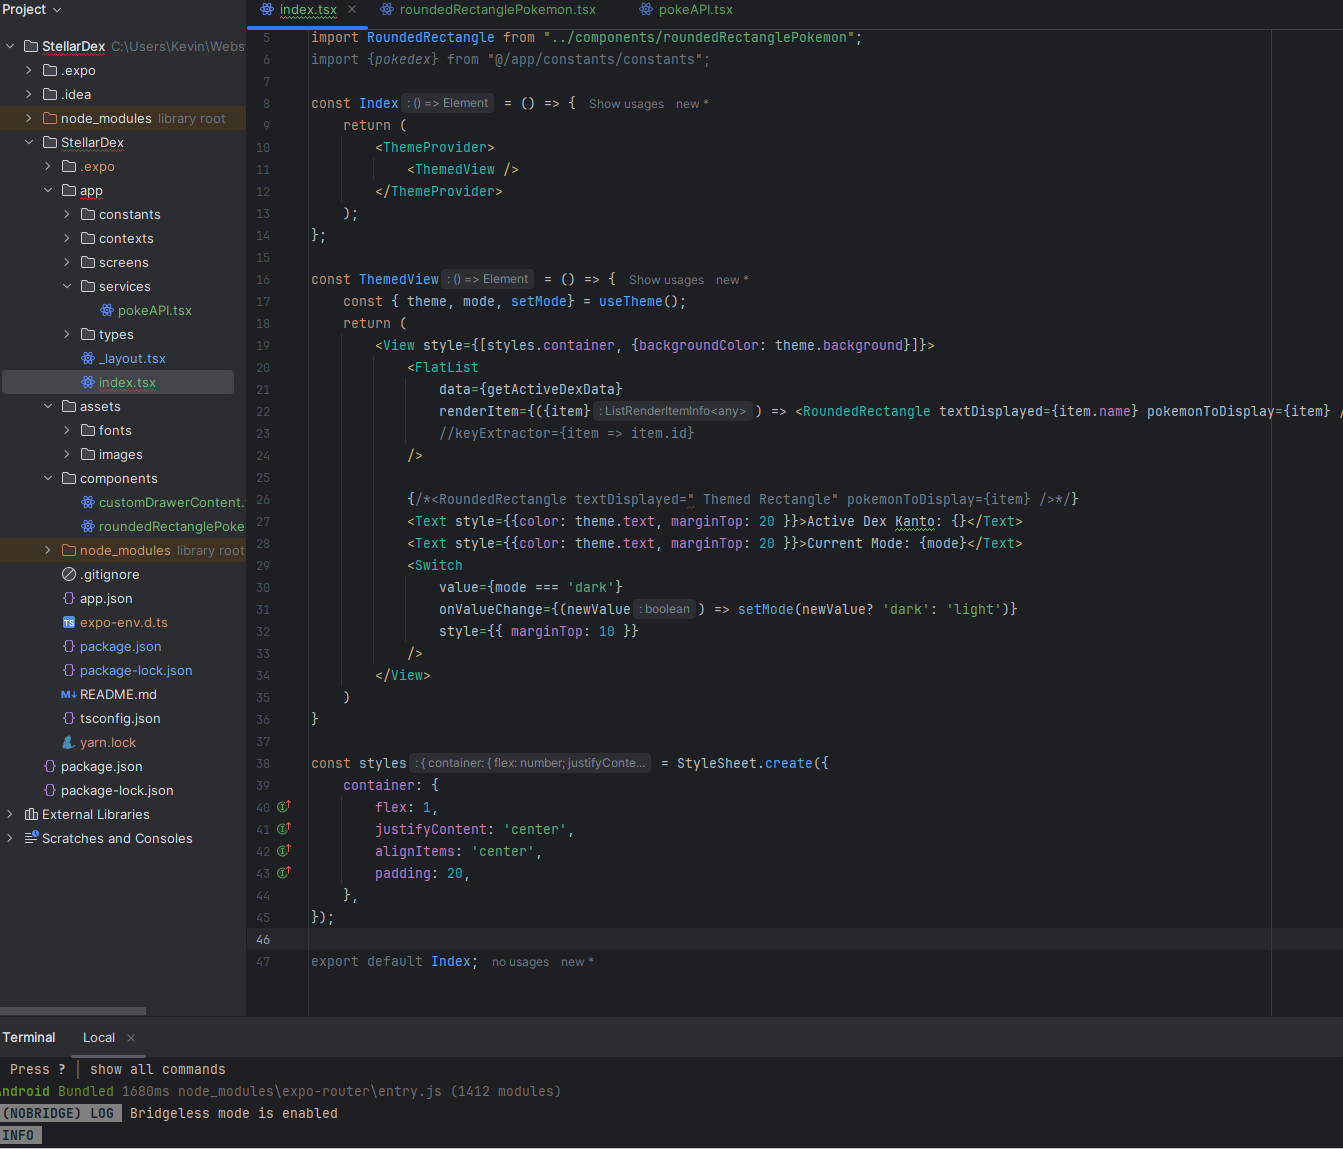Click React icon on roundedRectanglePokemon.tsx tab
1343x1149 pixels.
pyautogui.click(x=387, y=9)
